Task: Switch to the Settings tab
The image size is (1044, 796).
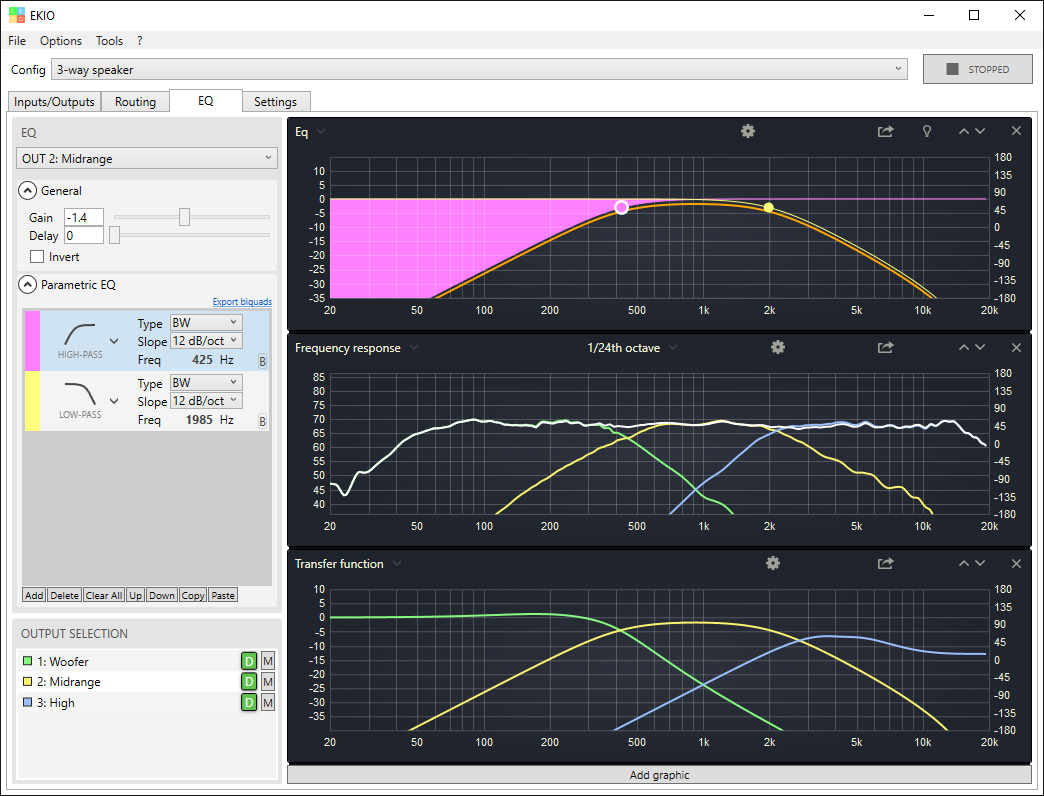Action: (275, 102)
